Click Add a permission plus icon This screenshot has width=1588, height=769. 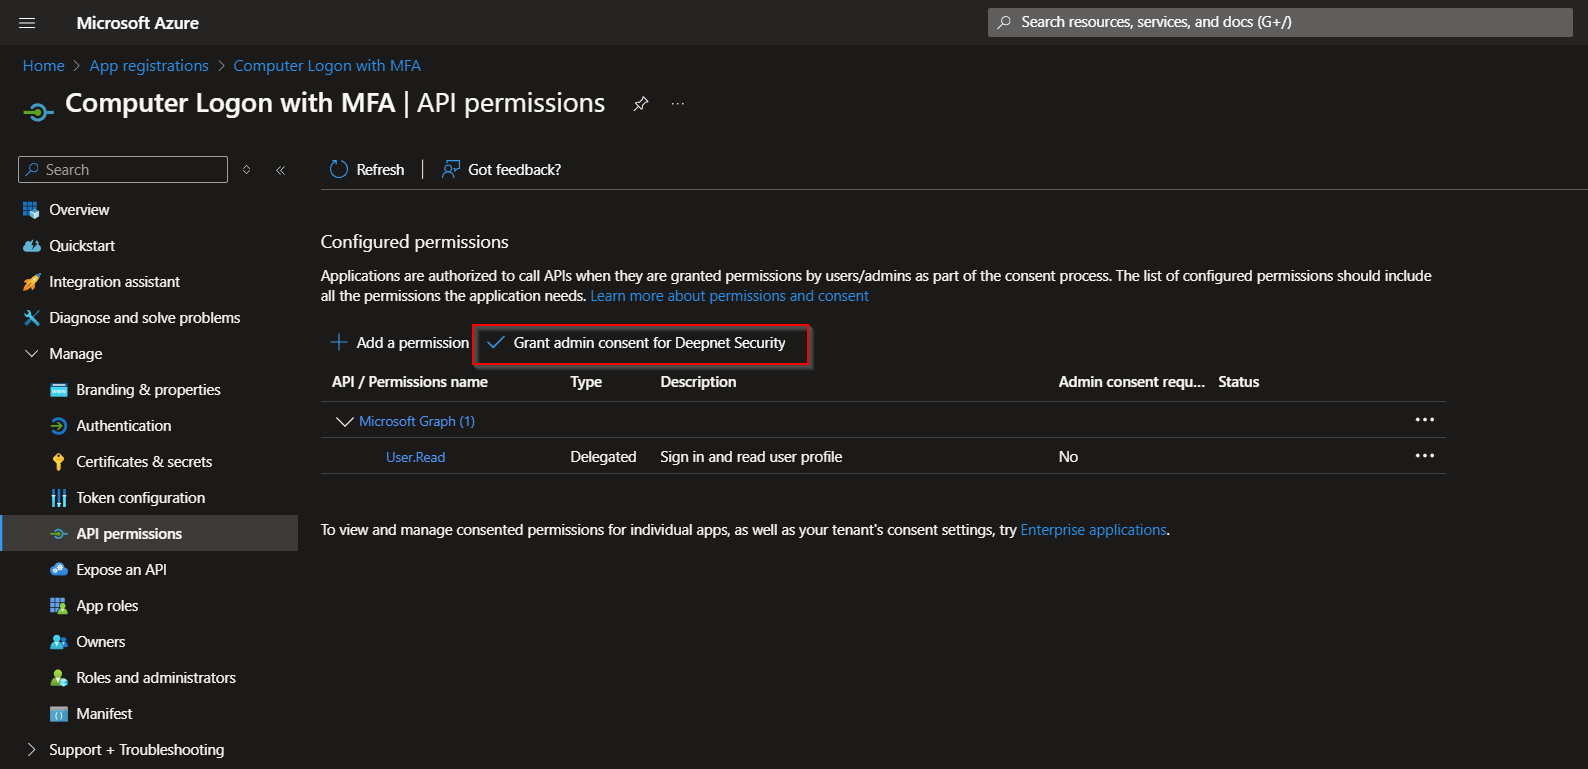point(339,343)
